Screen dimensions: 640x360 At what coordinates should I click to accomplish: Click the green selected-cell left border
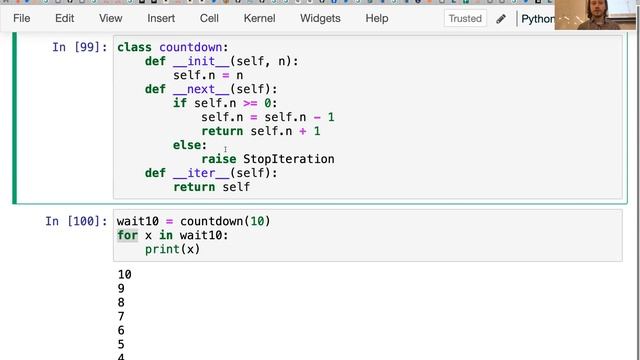pyautogui.click(x=15, y=118)
